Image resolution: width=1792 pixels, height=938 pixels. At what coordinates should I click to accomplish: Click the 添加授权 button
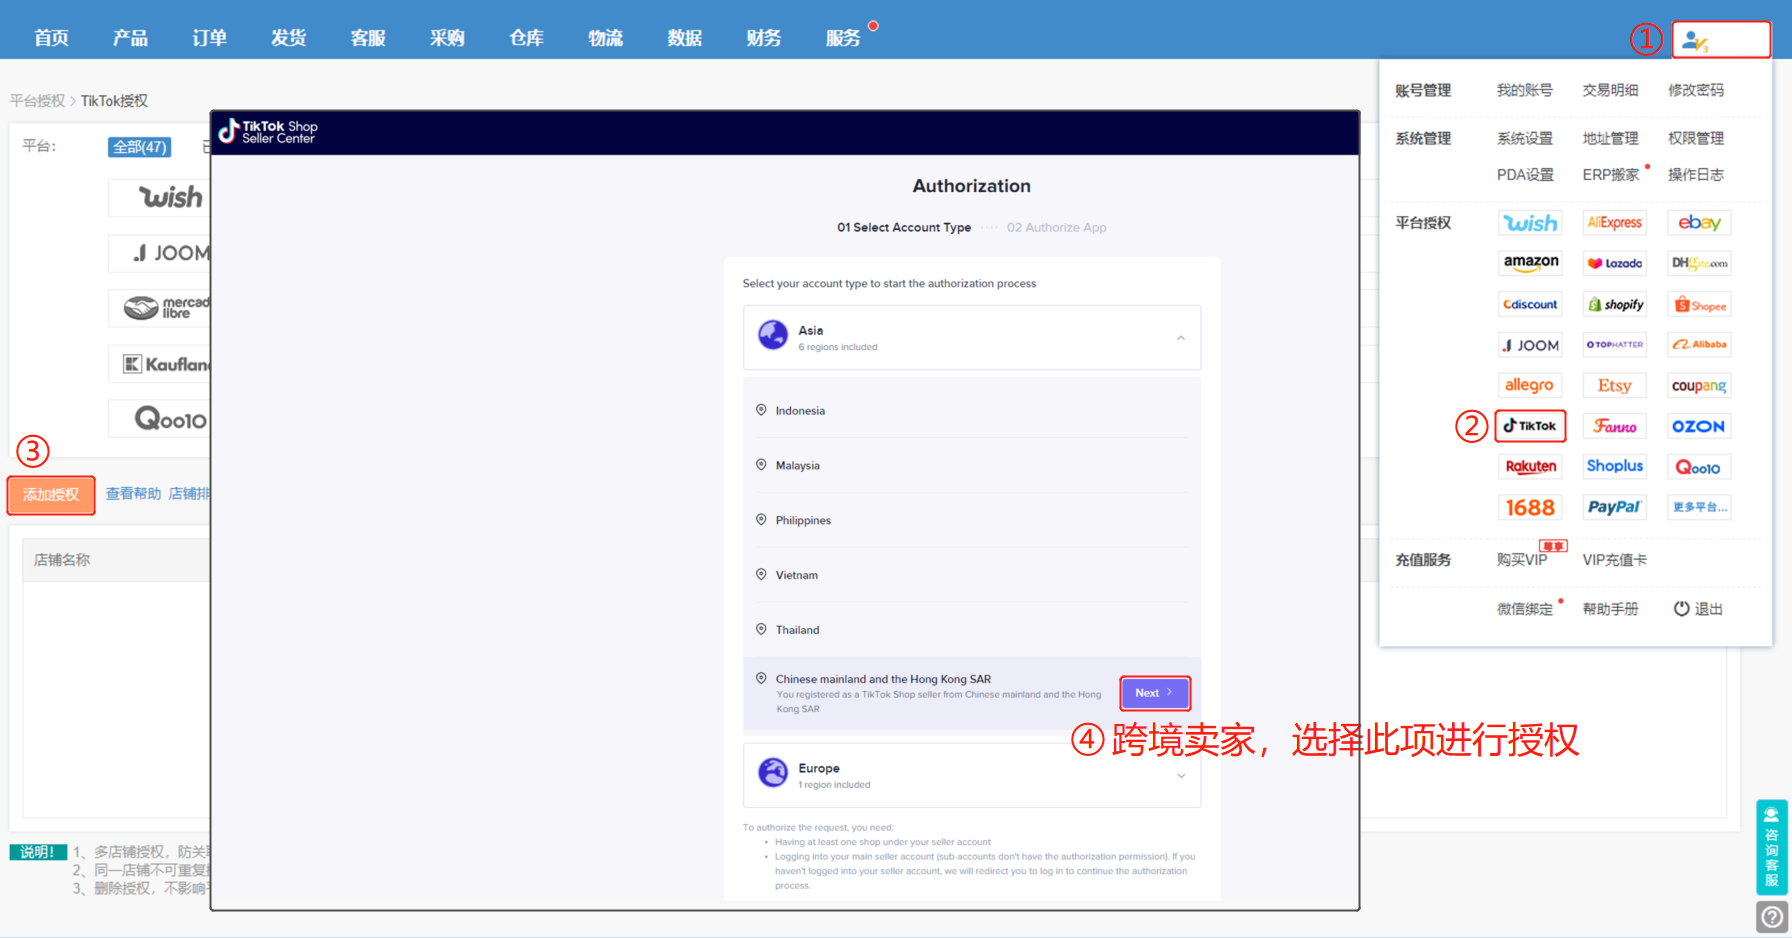[x=50, y=494]
